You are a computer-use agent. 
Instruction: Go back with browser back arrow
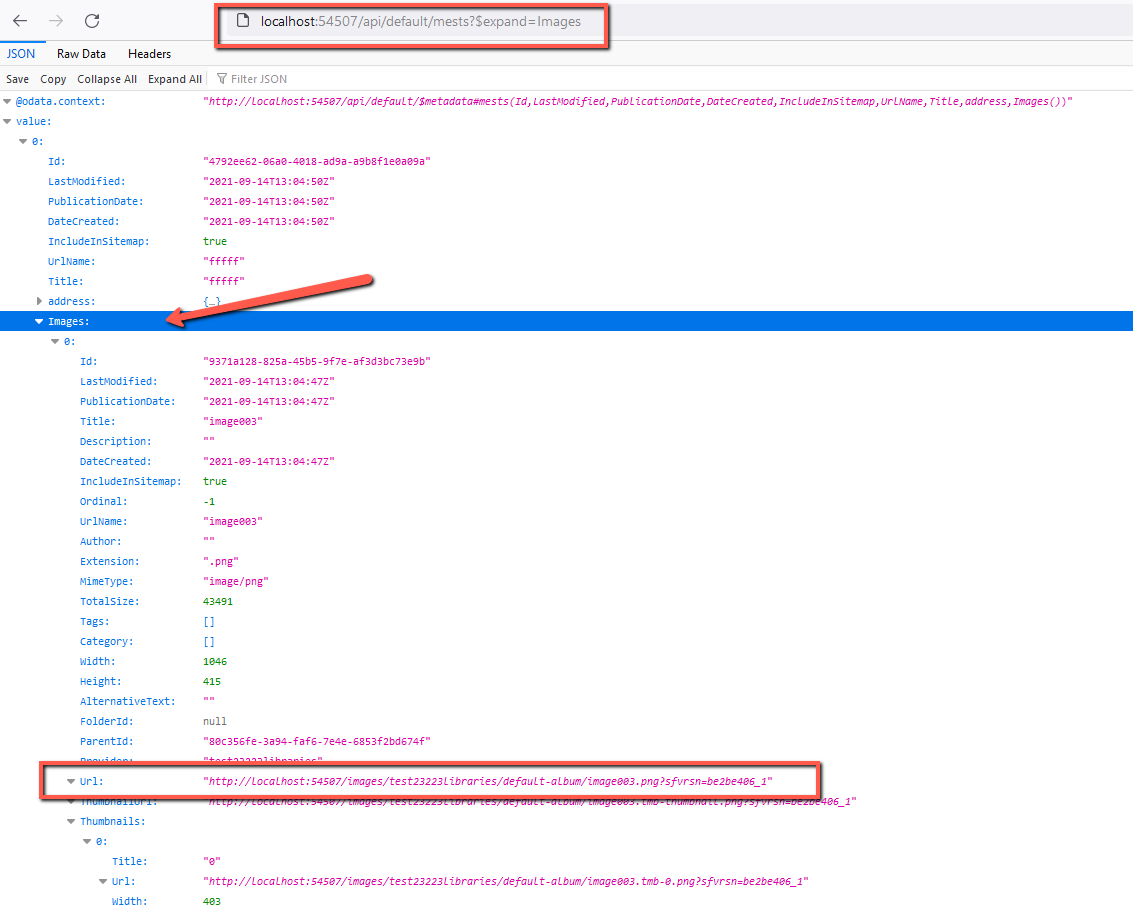click(x=20, y=21)
